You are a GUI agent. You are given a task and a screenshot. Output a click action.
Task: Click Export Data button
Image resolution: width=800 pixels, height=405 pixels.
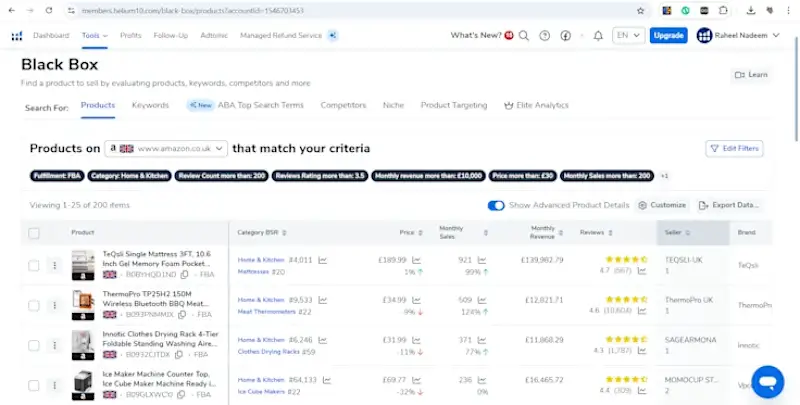[729, 205]
